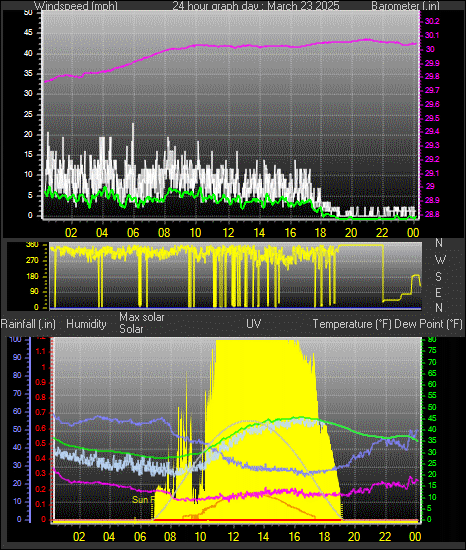Click the "Humidity" legend label
Screen dimensions: 466x550
click(86, 324)
